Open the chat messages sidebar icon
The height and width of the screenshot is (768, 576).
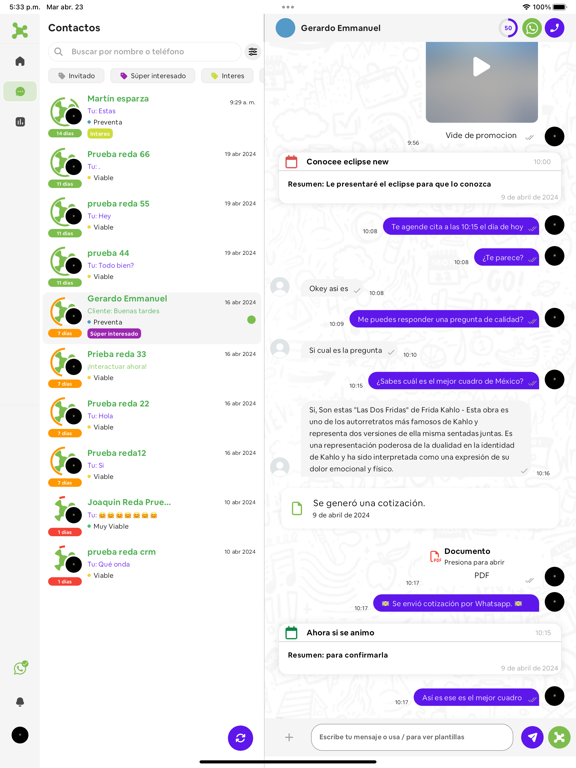(x=20, y=91)
